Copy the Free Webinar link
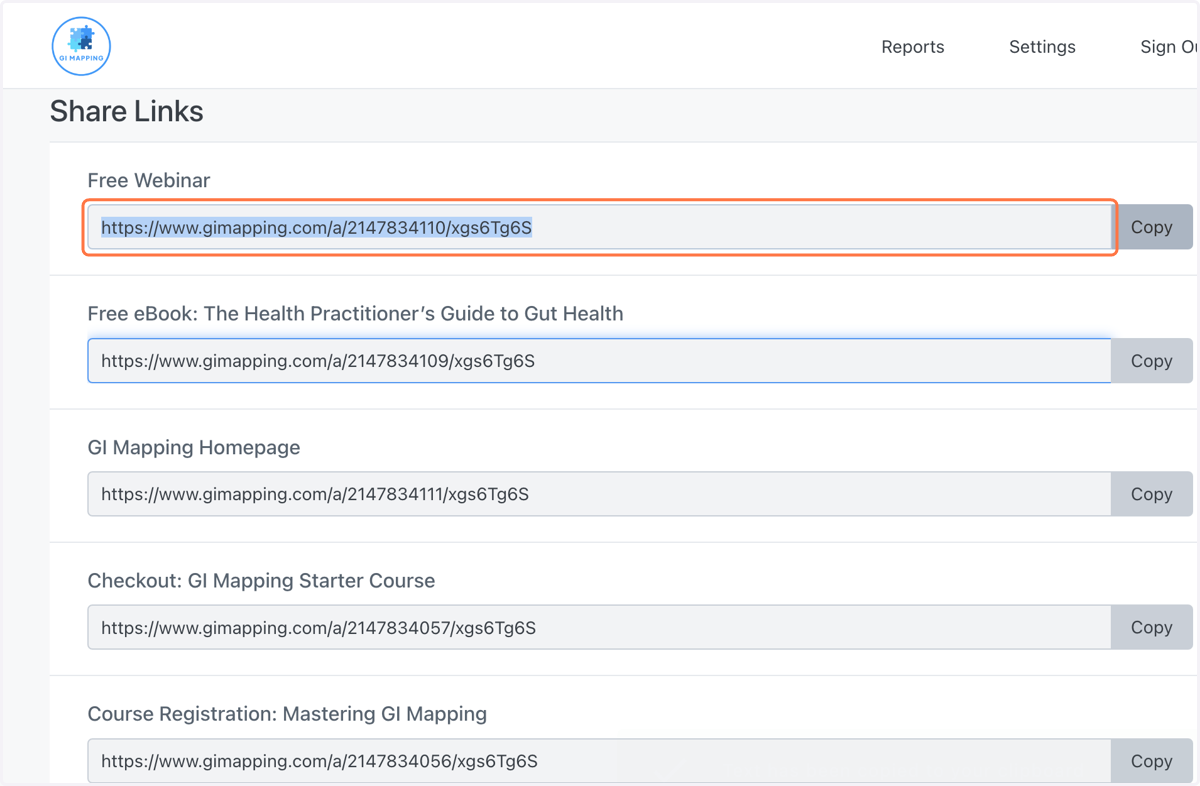The image size is (1200, 786). [x=1153, y=227]
